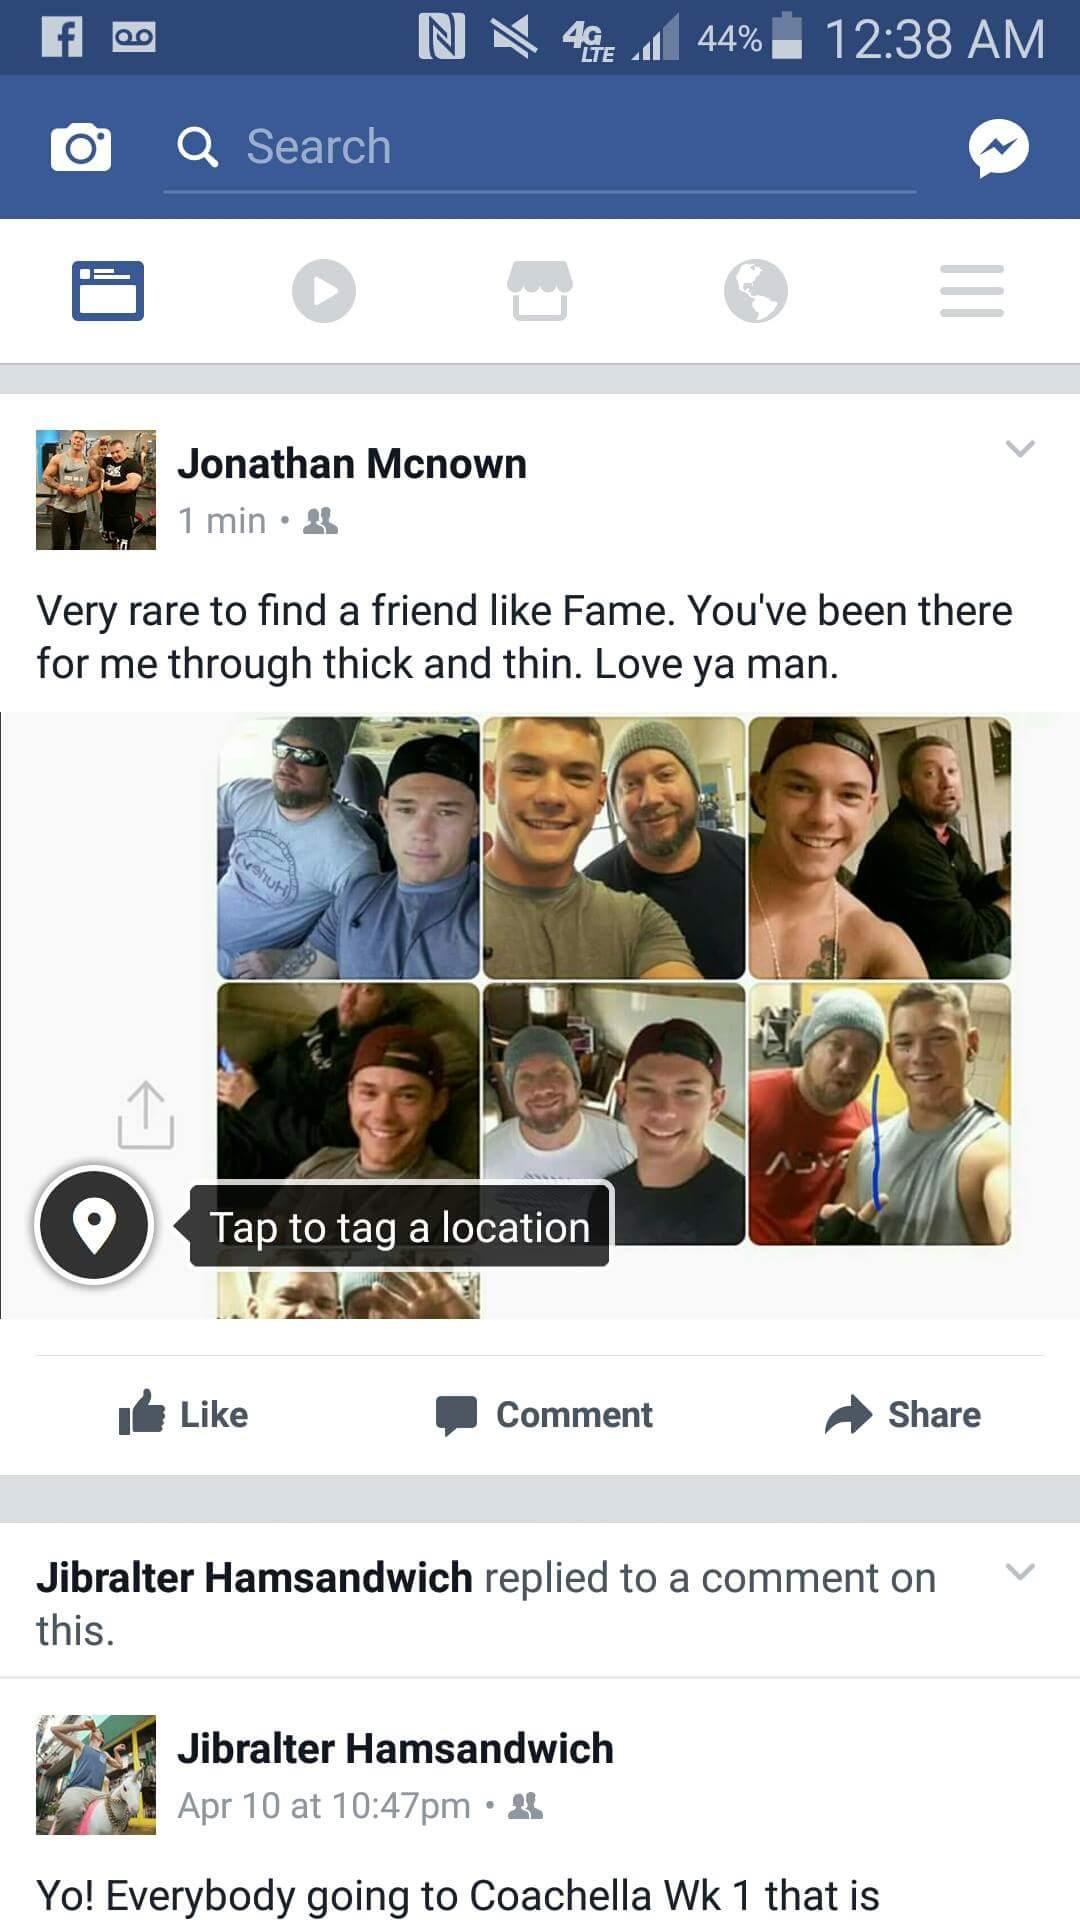
Task: Switch to the News Feed tab
Action: 108,291
